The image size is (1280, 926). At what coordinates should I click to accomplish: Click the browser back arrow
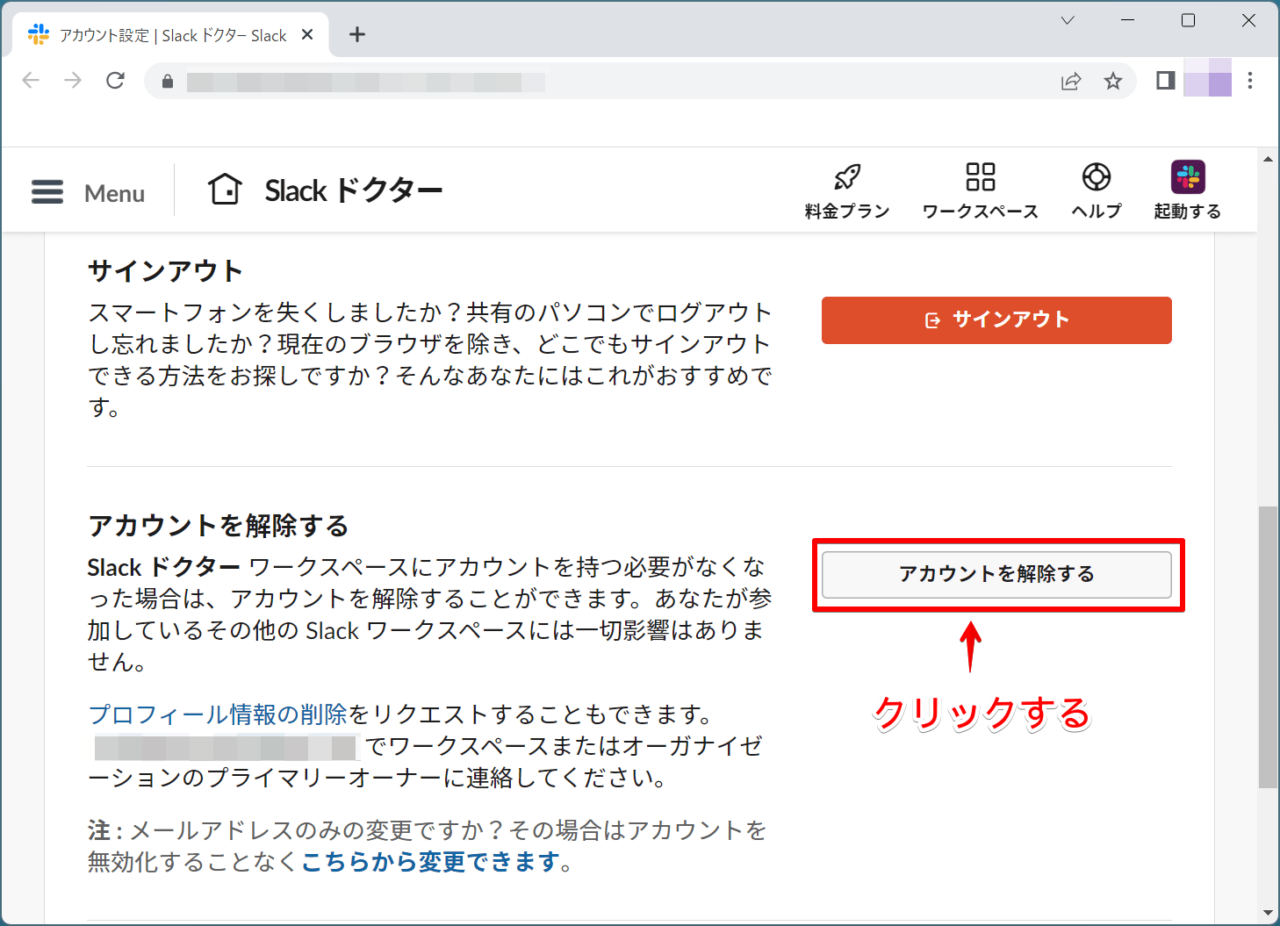(x=31, y=81)
